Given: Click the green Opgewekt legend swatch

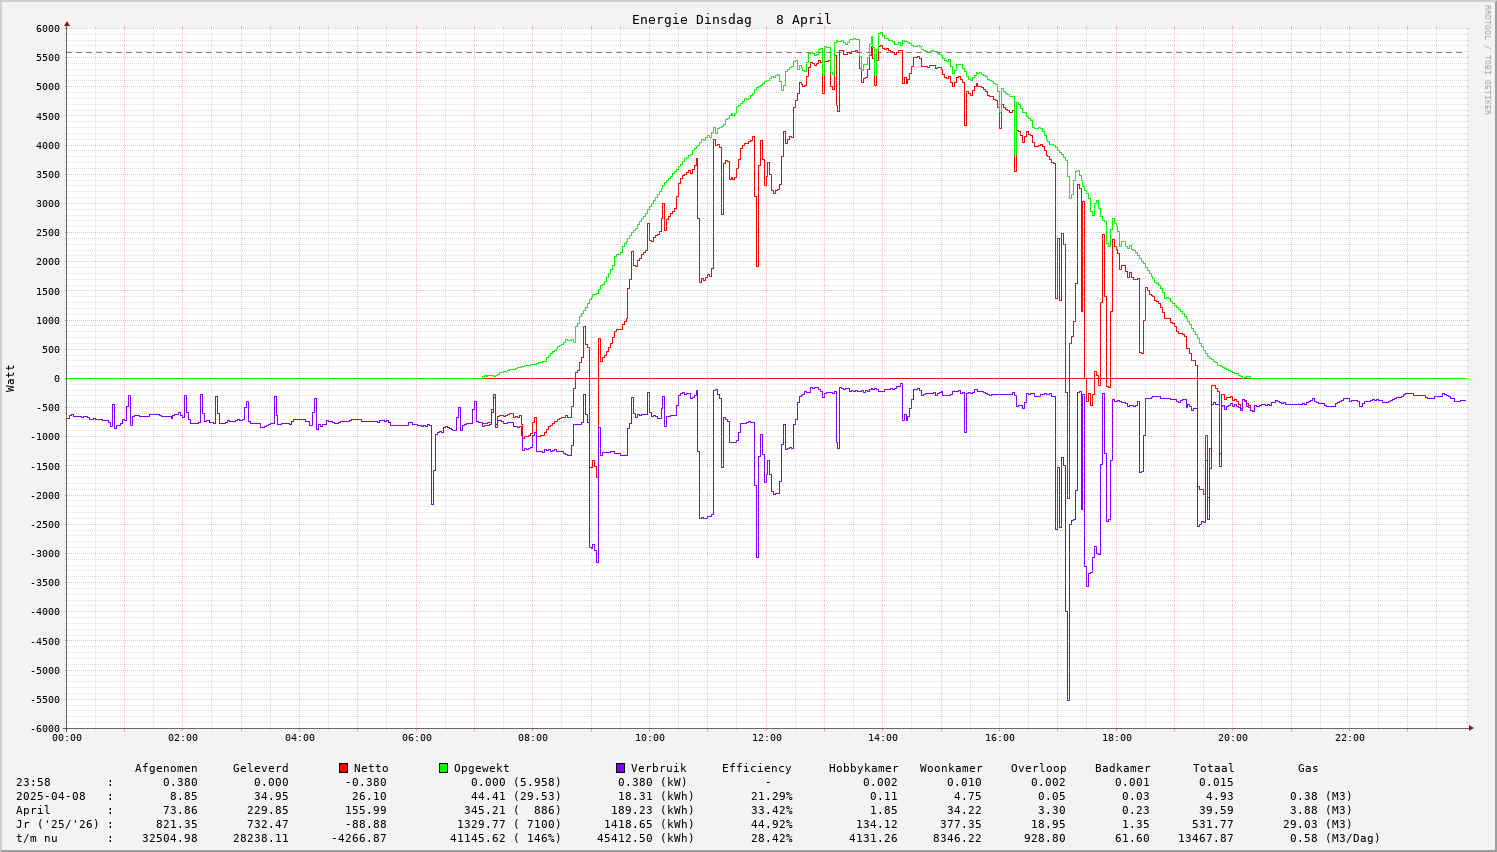Looking at the screenshot, I should [x=444, y=768].
